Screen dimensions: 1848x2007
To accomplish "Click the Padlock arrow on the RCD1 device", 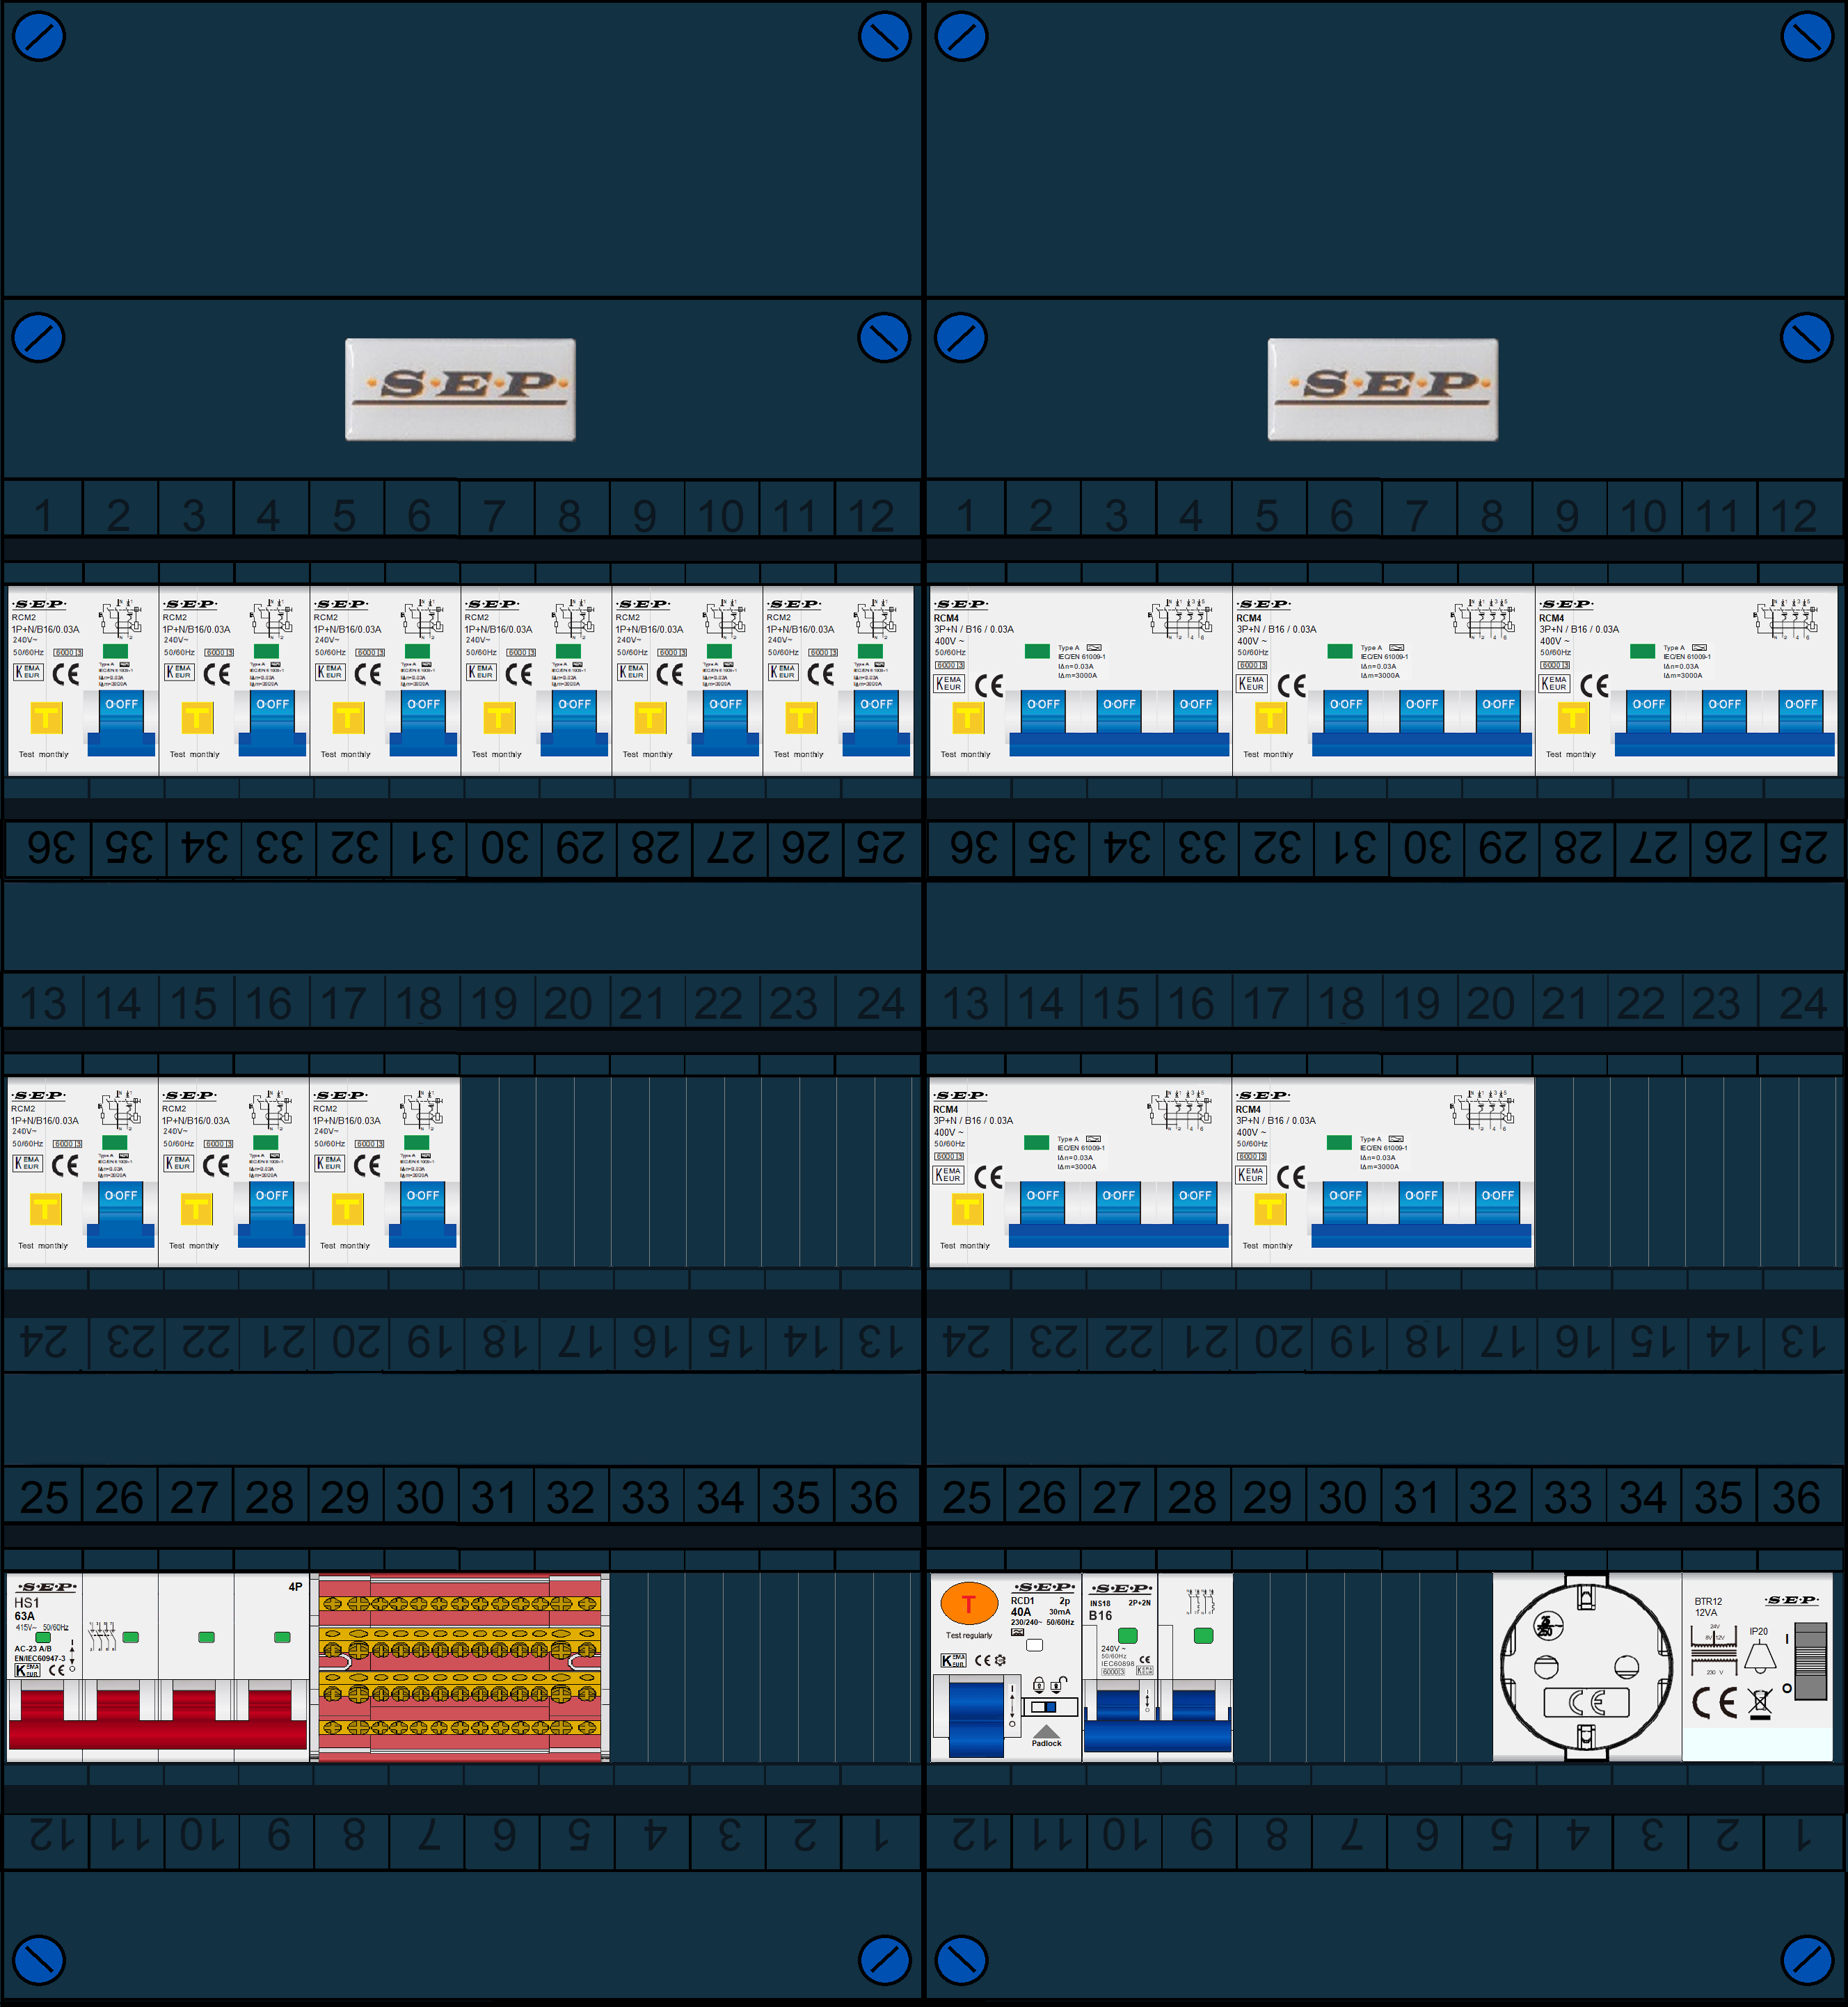I will click(x=1046, y=1731).
